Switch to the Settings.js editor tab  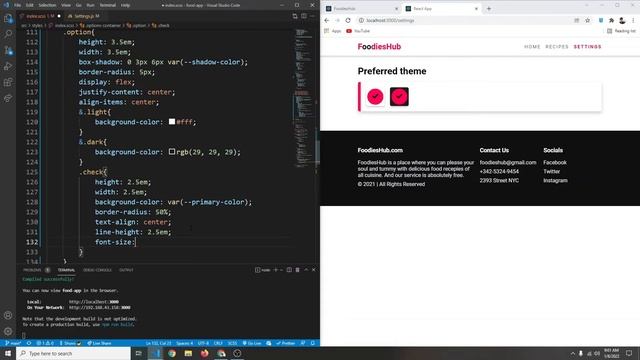(x=84, y=16)
